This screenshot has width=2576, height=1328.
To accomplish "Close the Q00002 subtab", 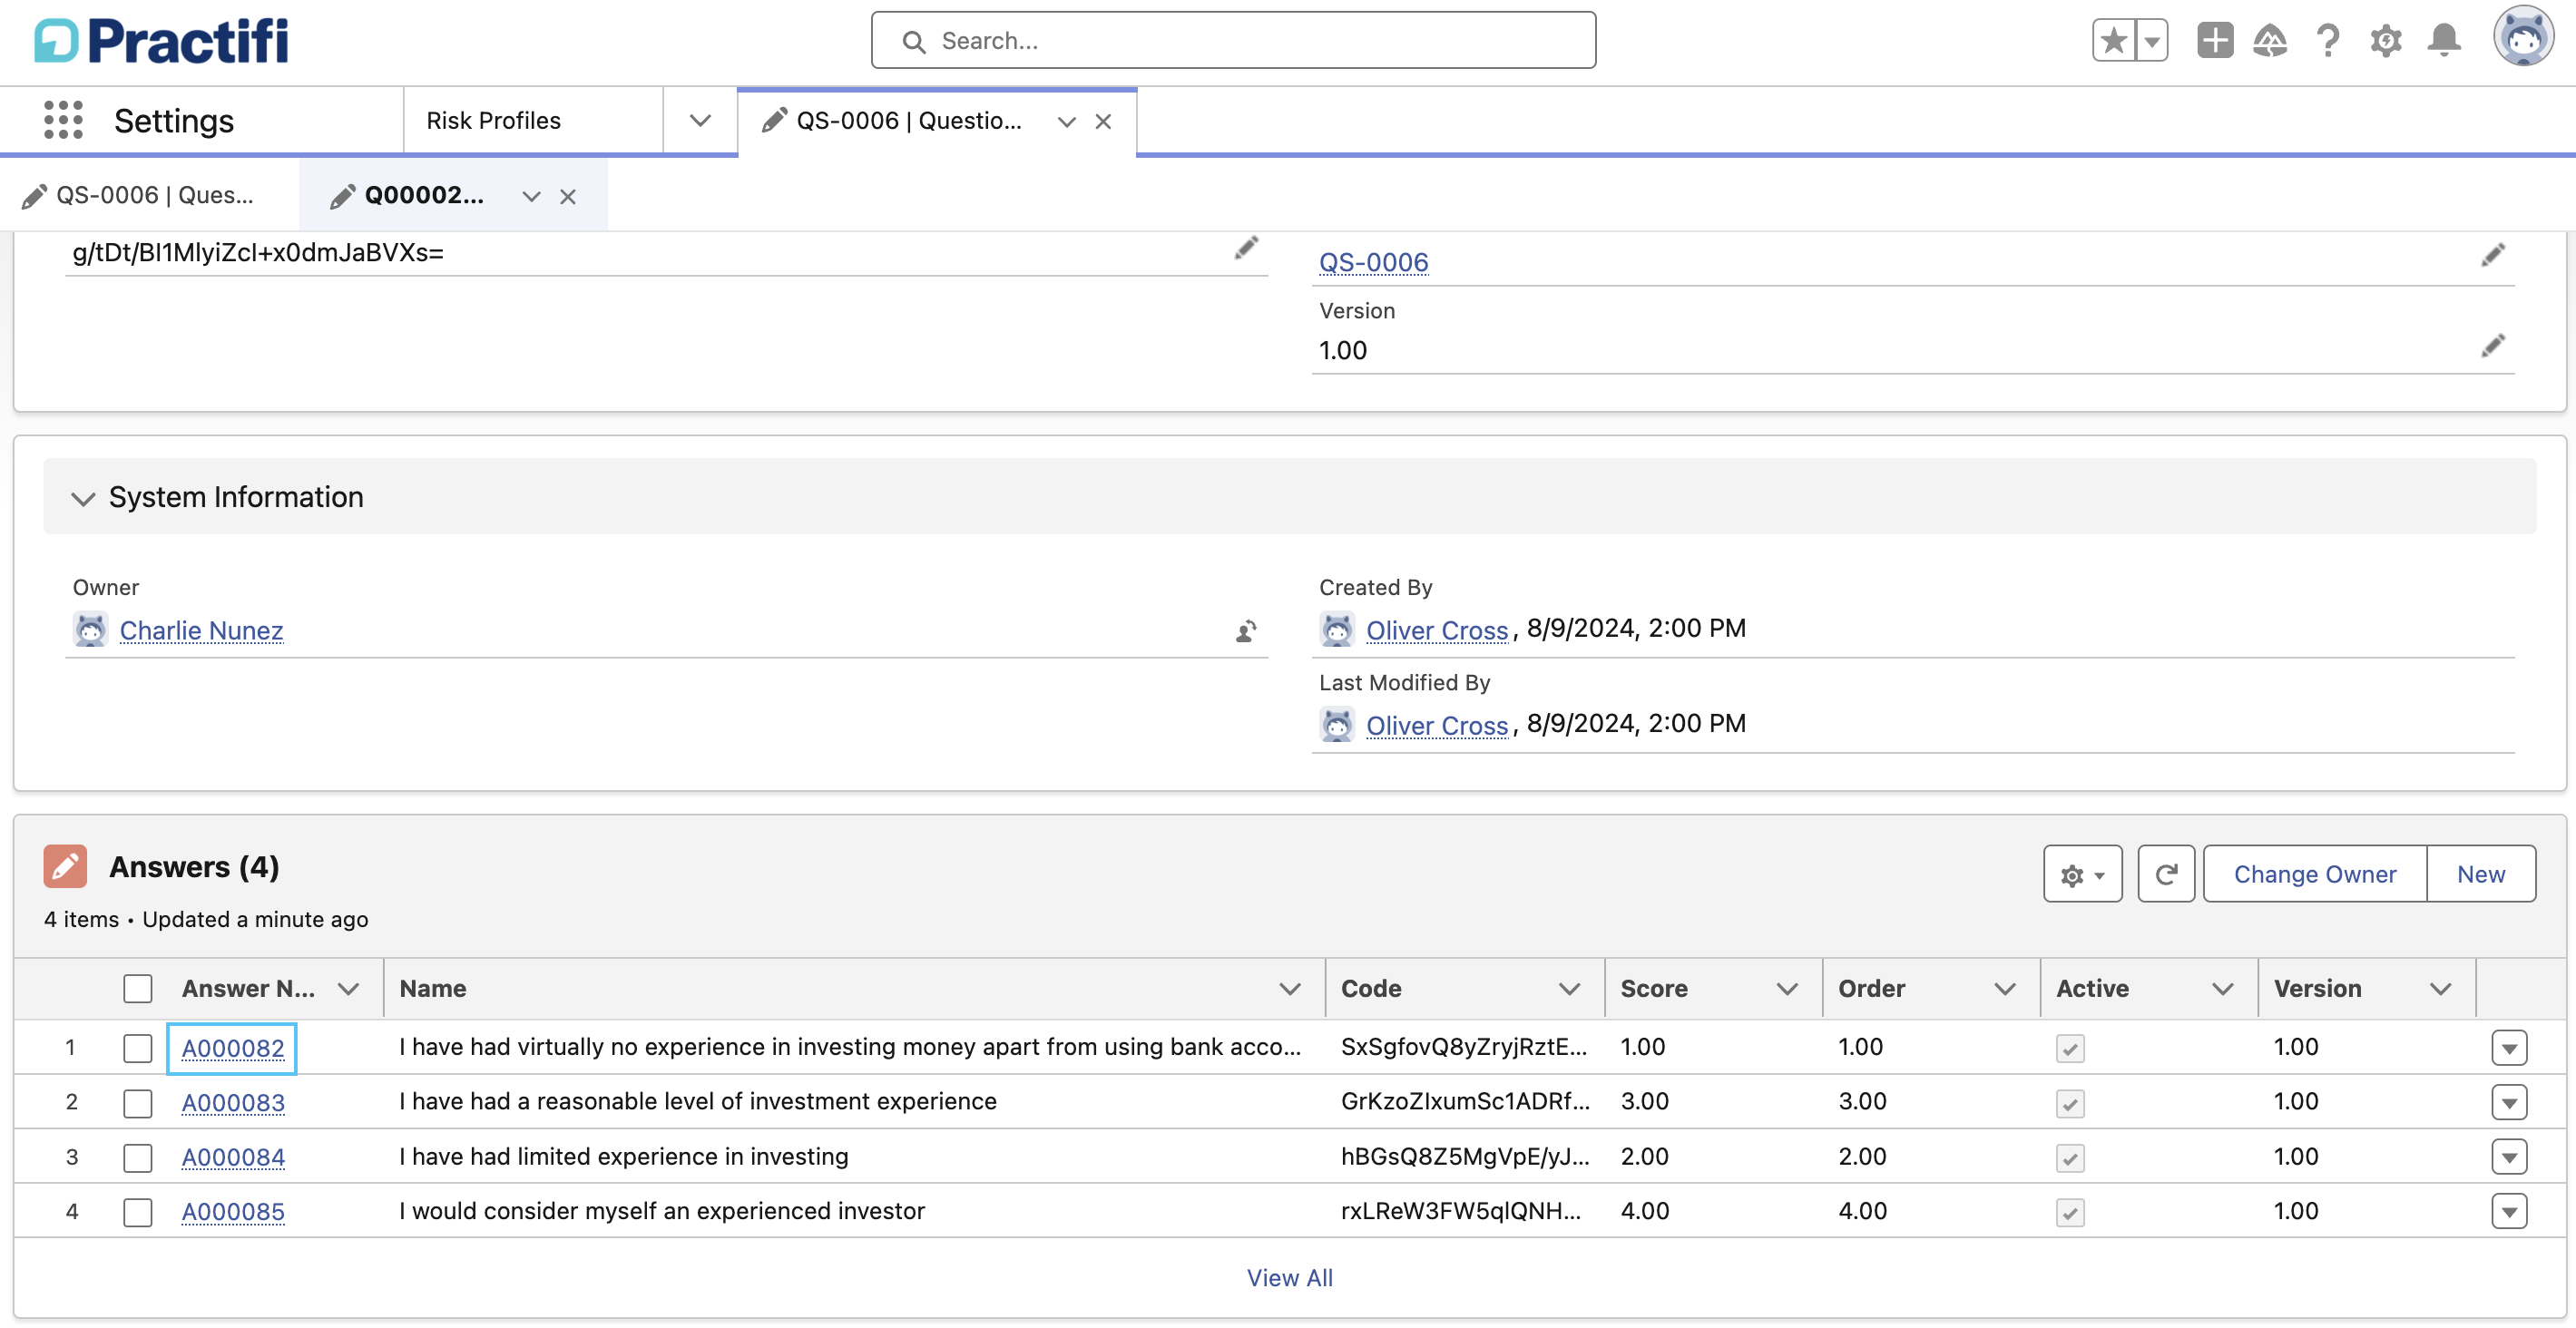I will pyautogui.click(x=568, y=196).
